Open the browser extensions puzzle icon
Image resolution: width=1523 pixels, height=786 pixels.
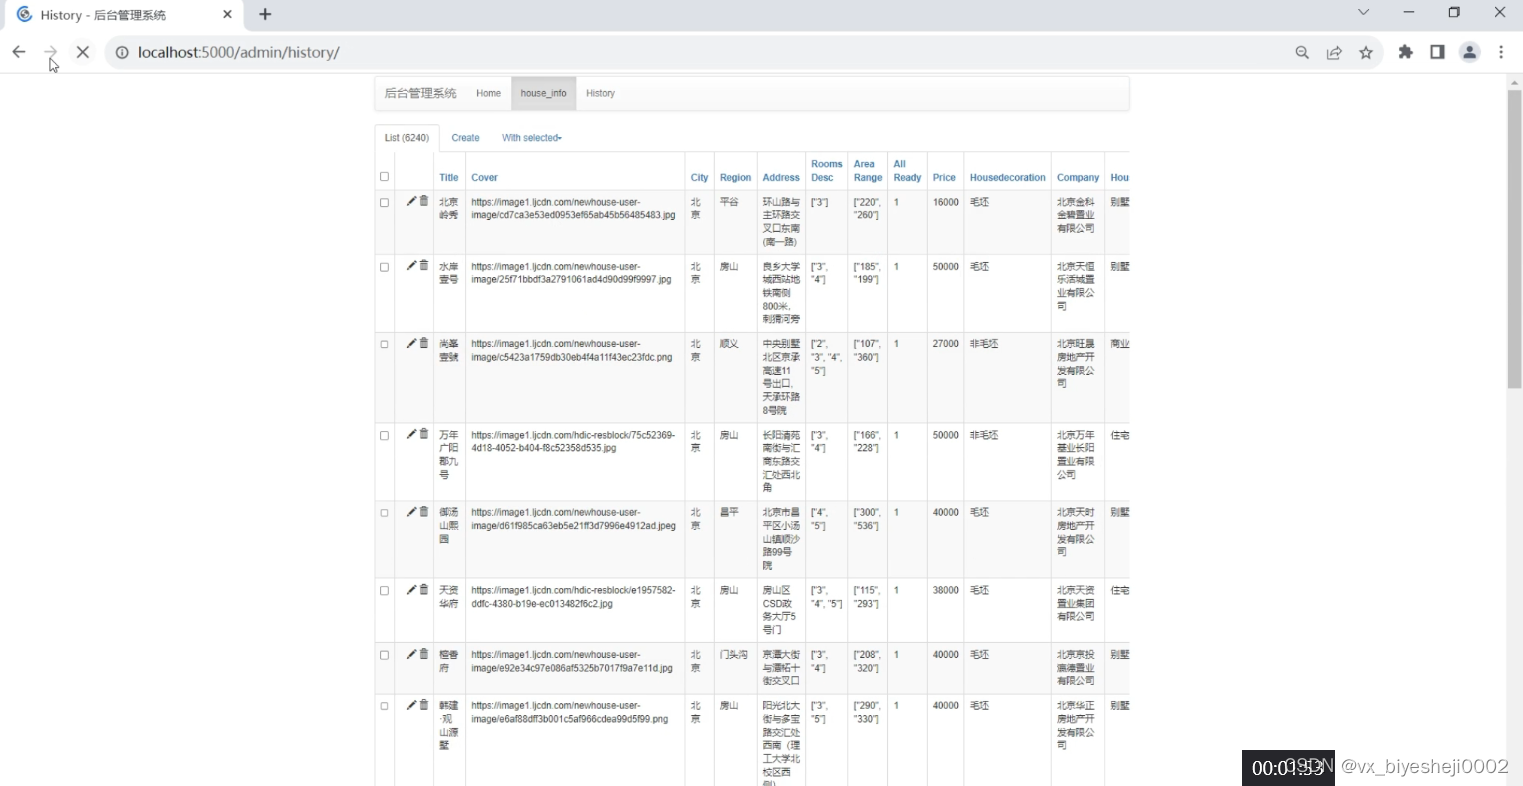(x=1406, y=52)
